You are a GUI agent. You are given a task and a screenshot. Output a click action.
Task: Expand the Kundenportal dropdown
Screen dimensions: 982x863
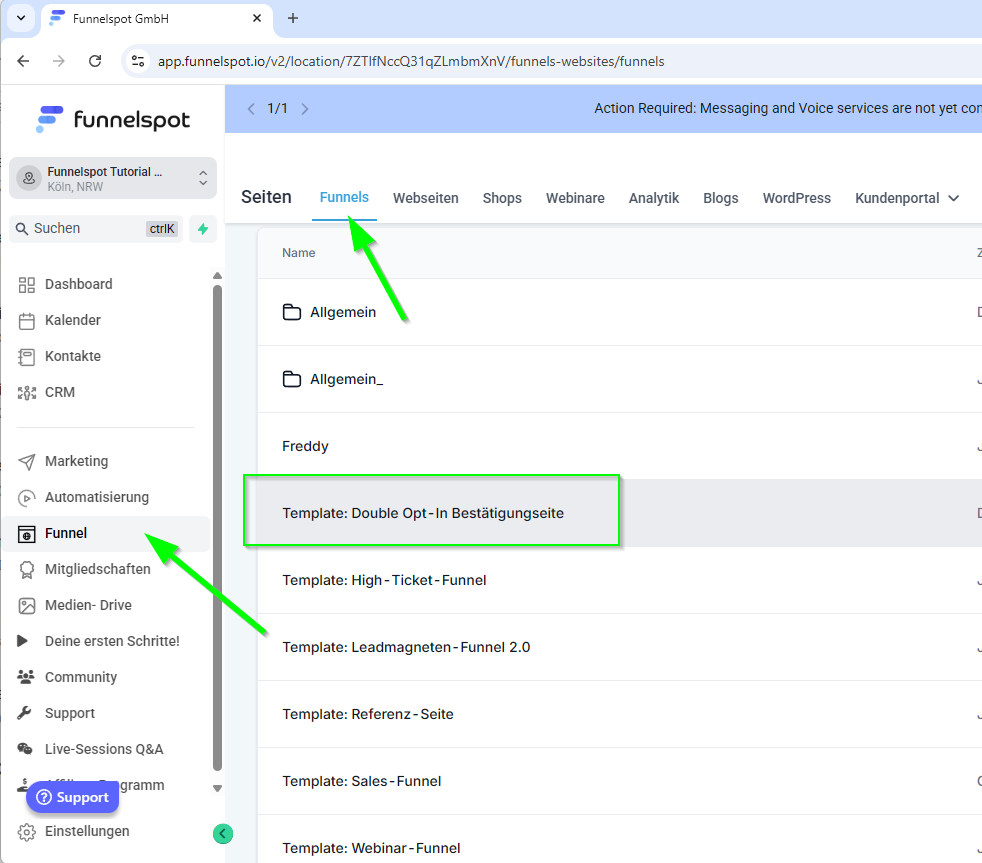coord(907,199)
